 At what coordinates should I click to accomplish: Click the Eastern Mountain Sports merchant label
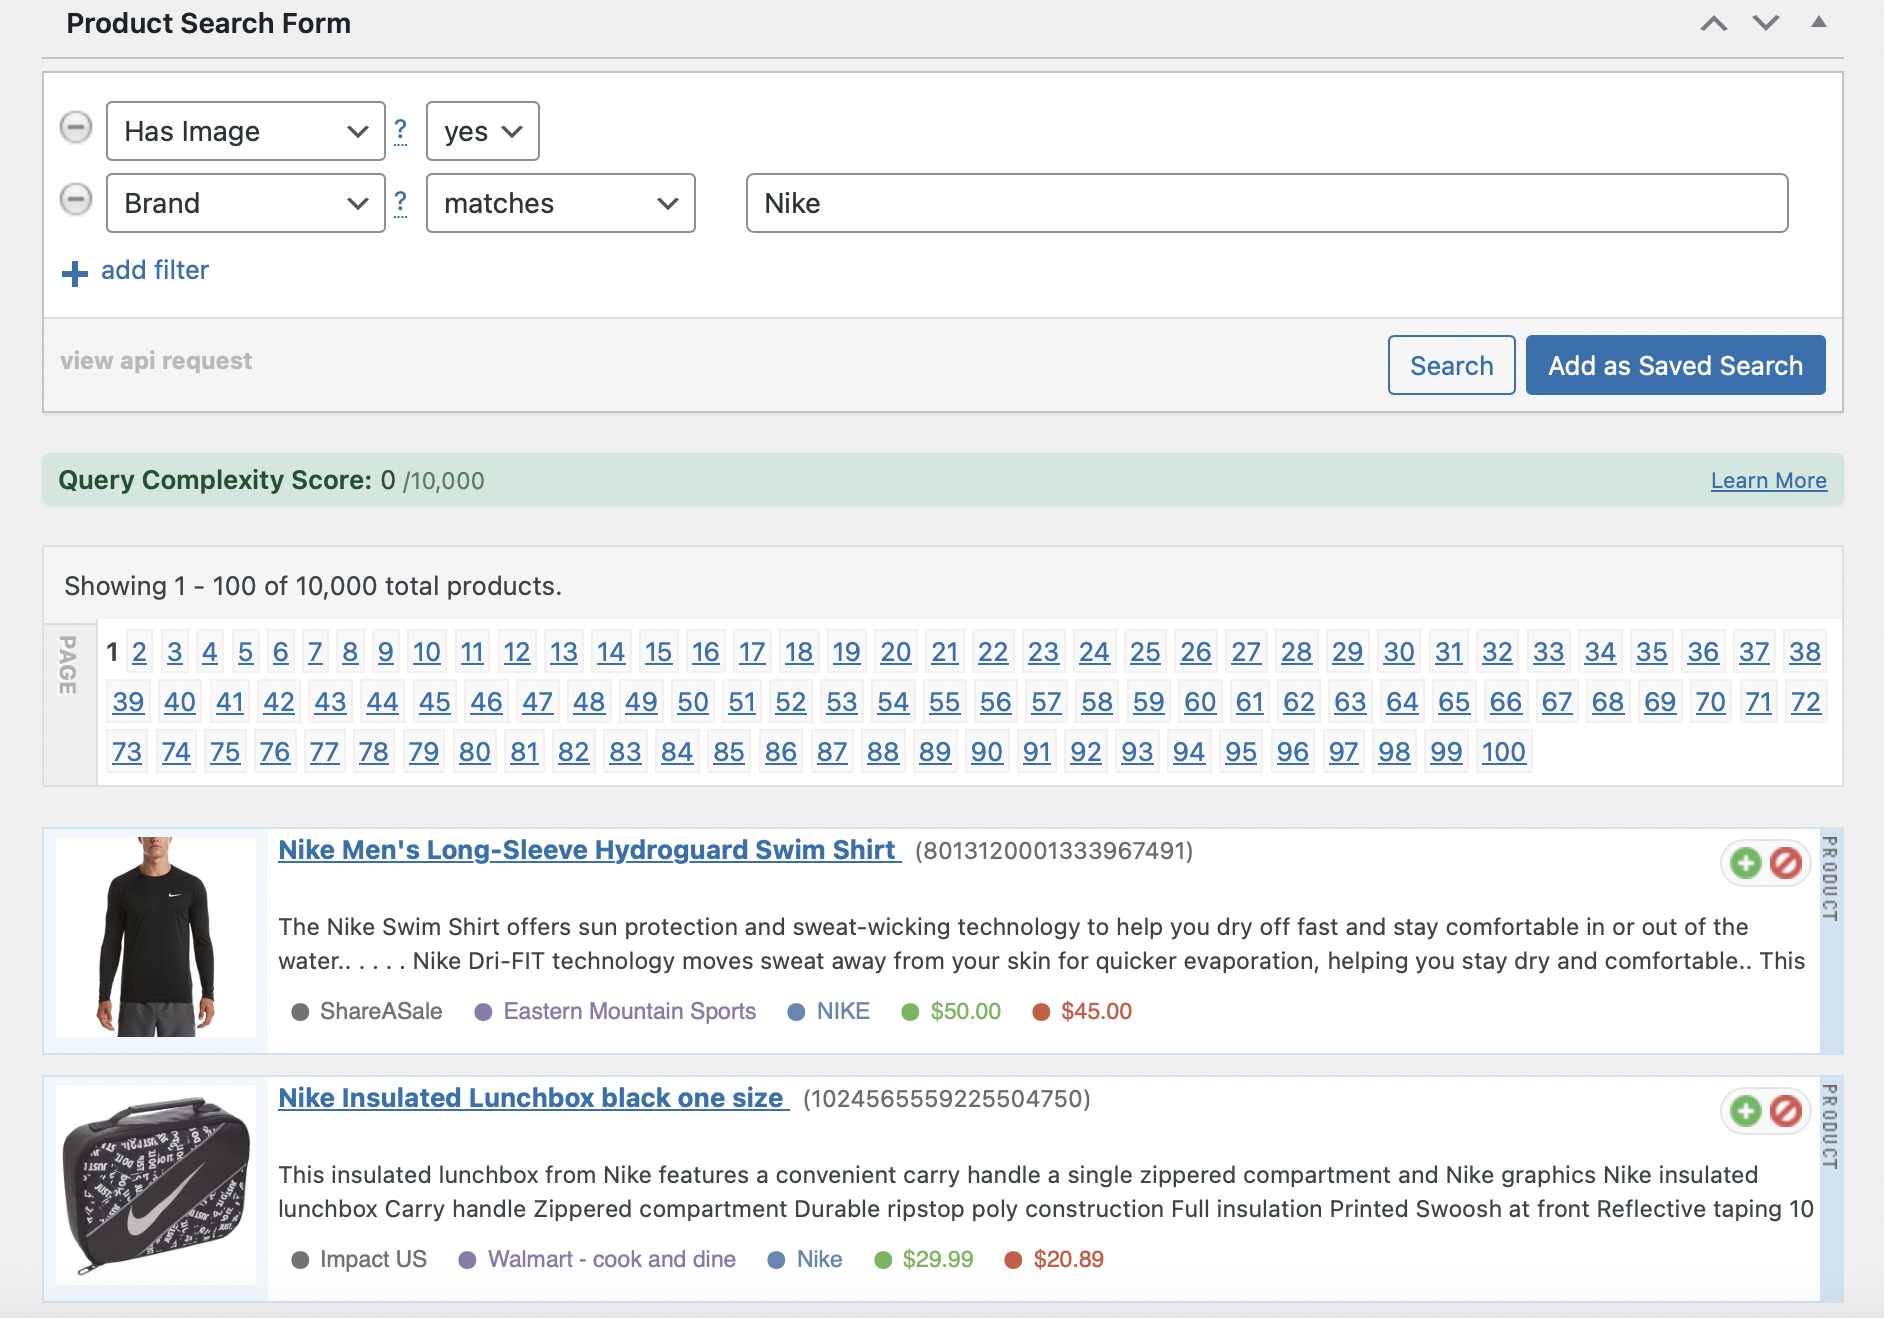630,1011
